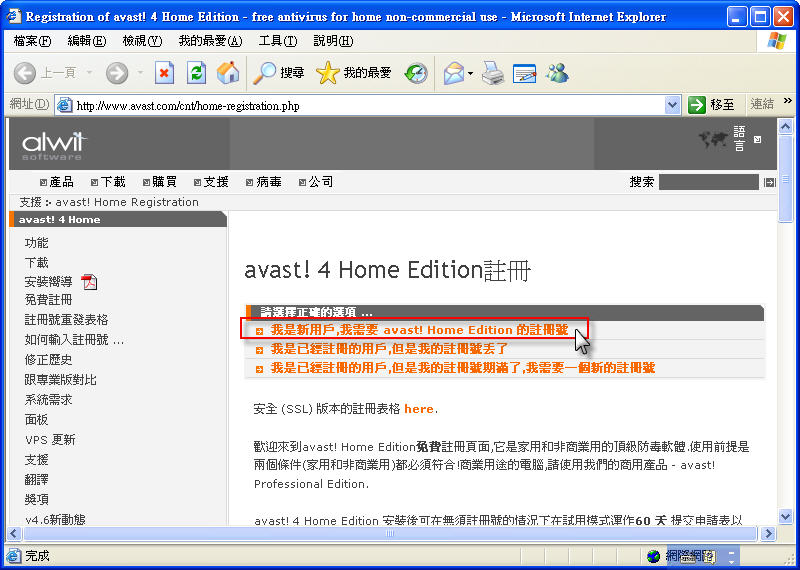This screenshot has width=800, height=570.
Task: Open the 工具(T) menu
Action: click(278, 41)
